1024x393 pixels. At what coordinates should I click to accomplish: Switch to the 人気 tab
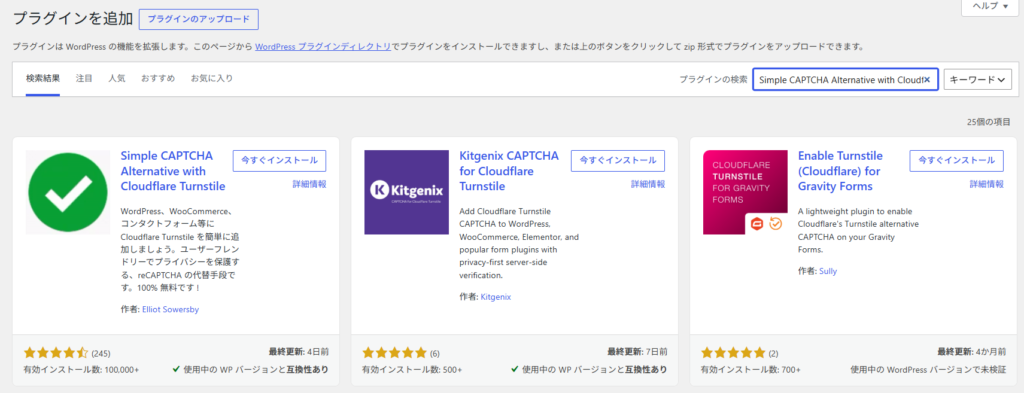click(x=117, y=78)
